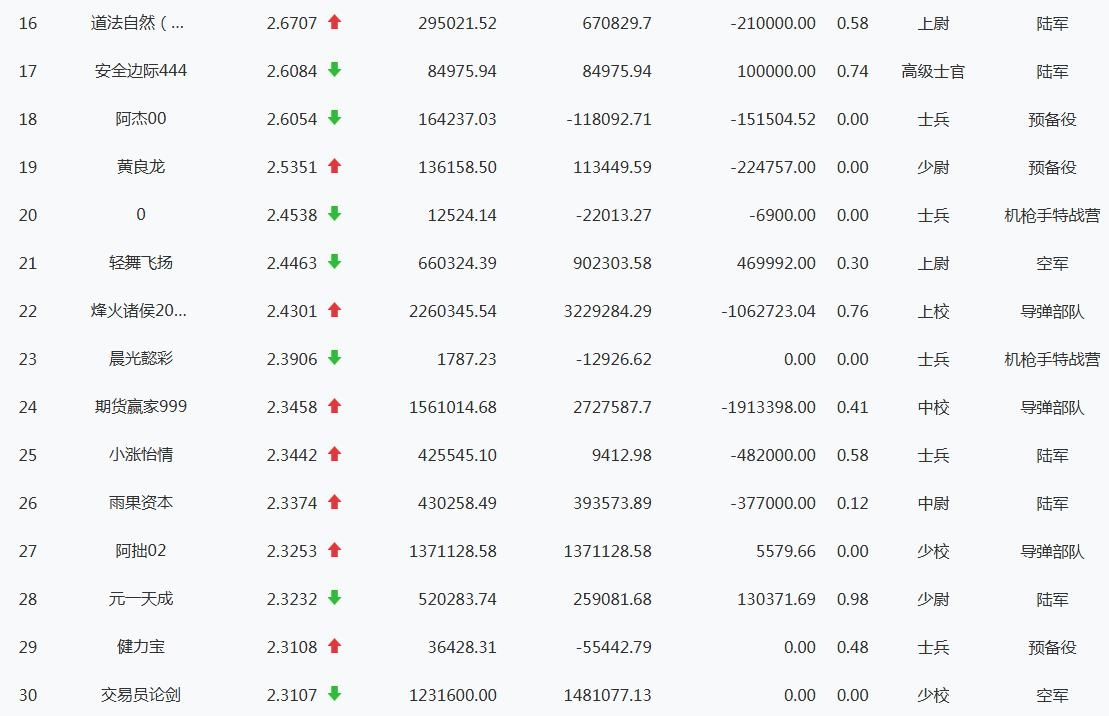Viewport: 1109px width, 716px height.
Task: Click red up arrow in 黄良龙 row
Action: (x=335, y=166)
